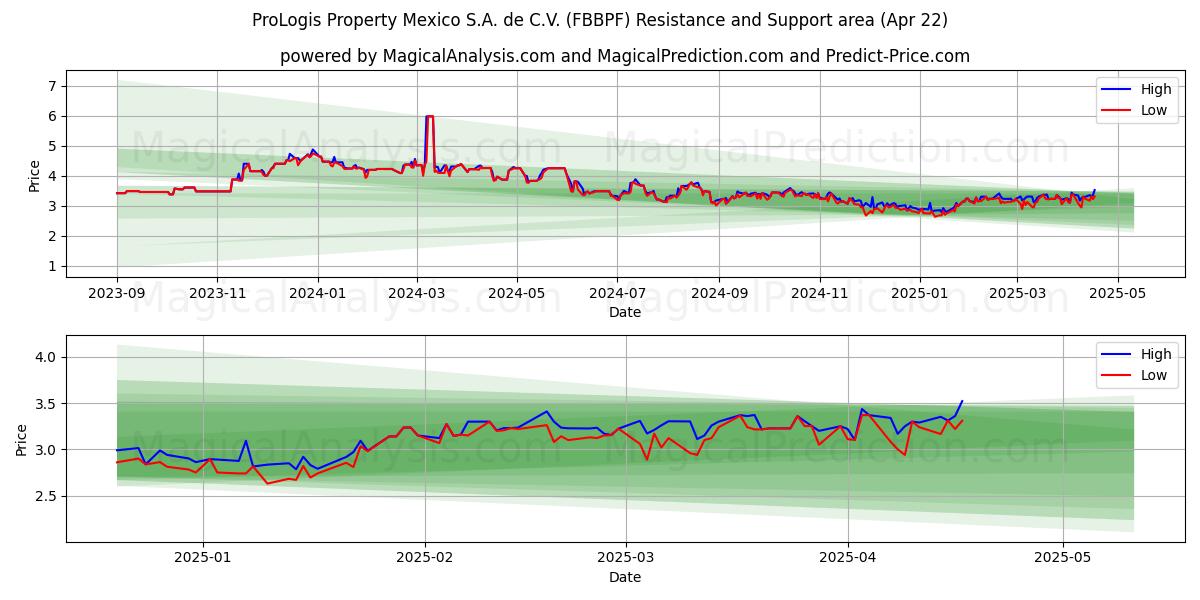
Task: Click the bottom chart 'Date' axis label
Action: point(625,577)
